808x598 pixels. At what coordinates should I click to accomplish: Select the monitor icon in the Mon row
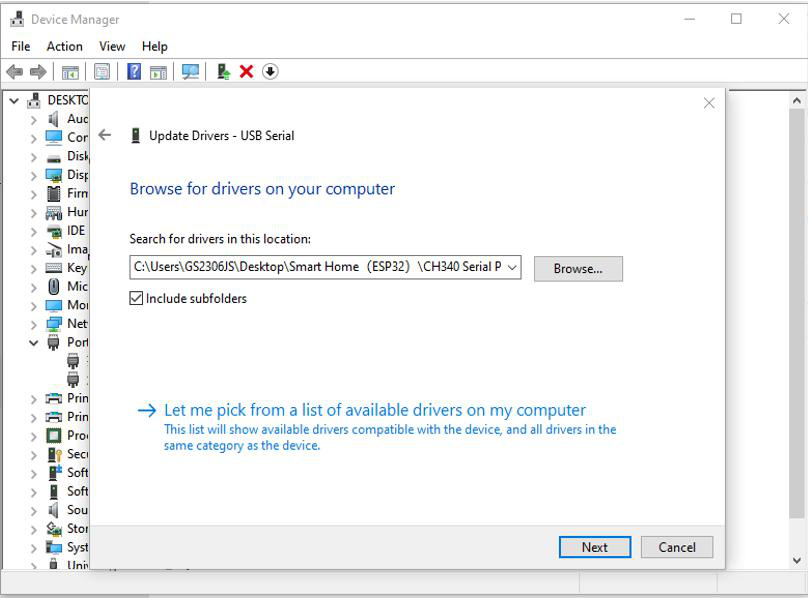[x=54, y=305]
